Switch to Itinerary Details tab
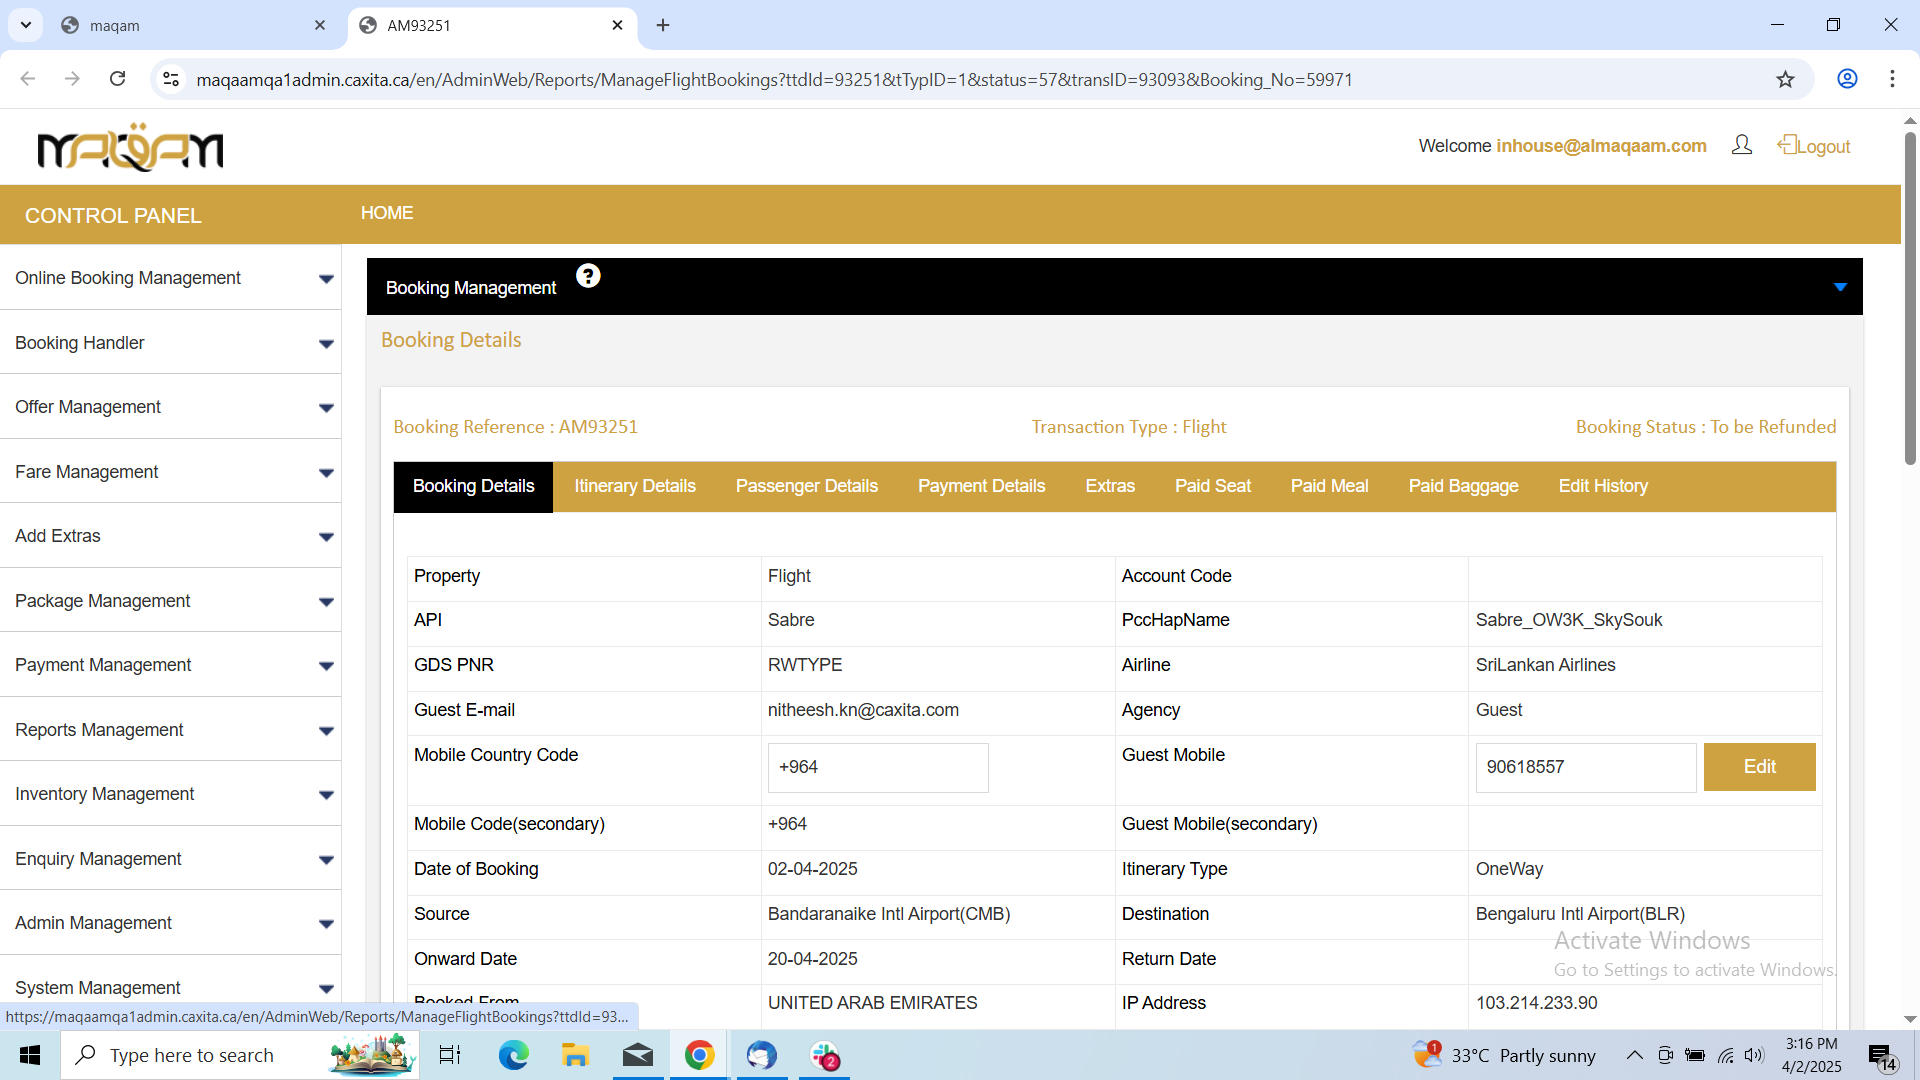The width and height of the screenshot is (1920, 1080). [634, 486]
